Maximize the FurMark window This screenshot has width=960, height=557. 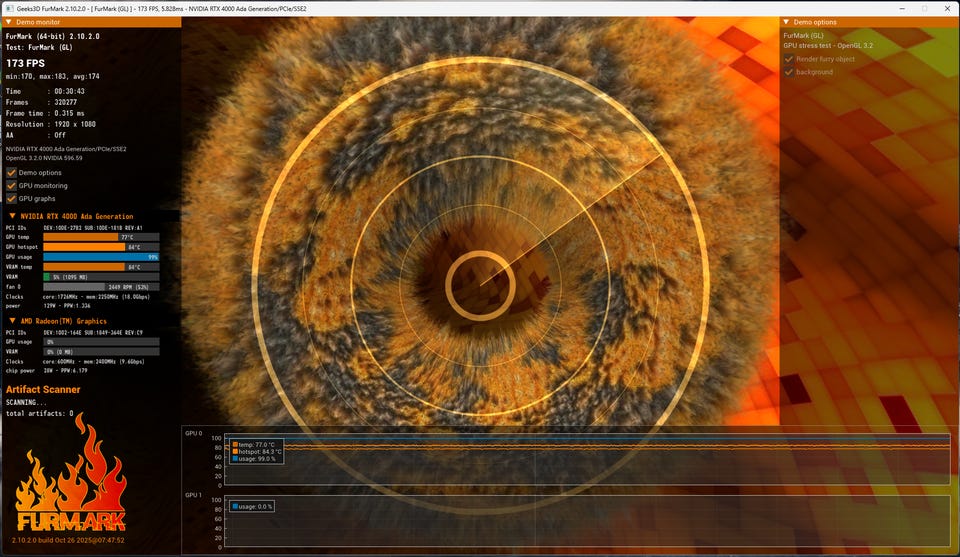pos(924,9)
